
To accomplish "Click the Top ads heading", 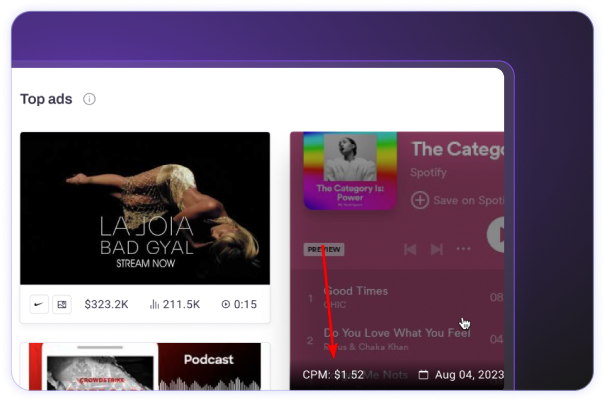I will 46,100.
